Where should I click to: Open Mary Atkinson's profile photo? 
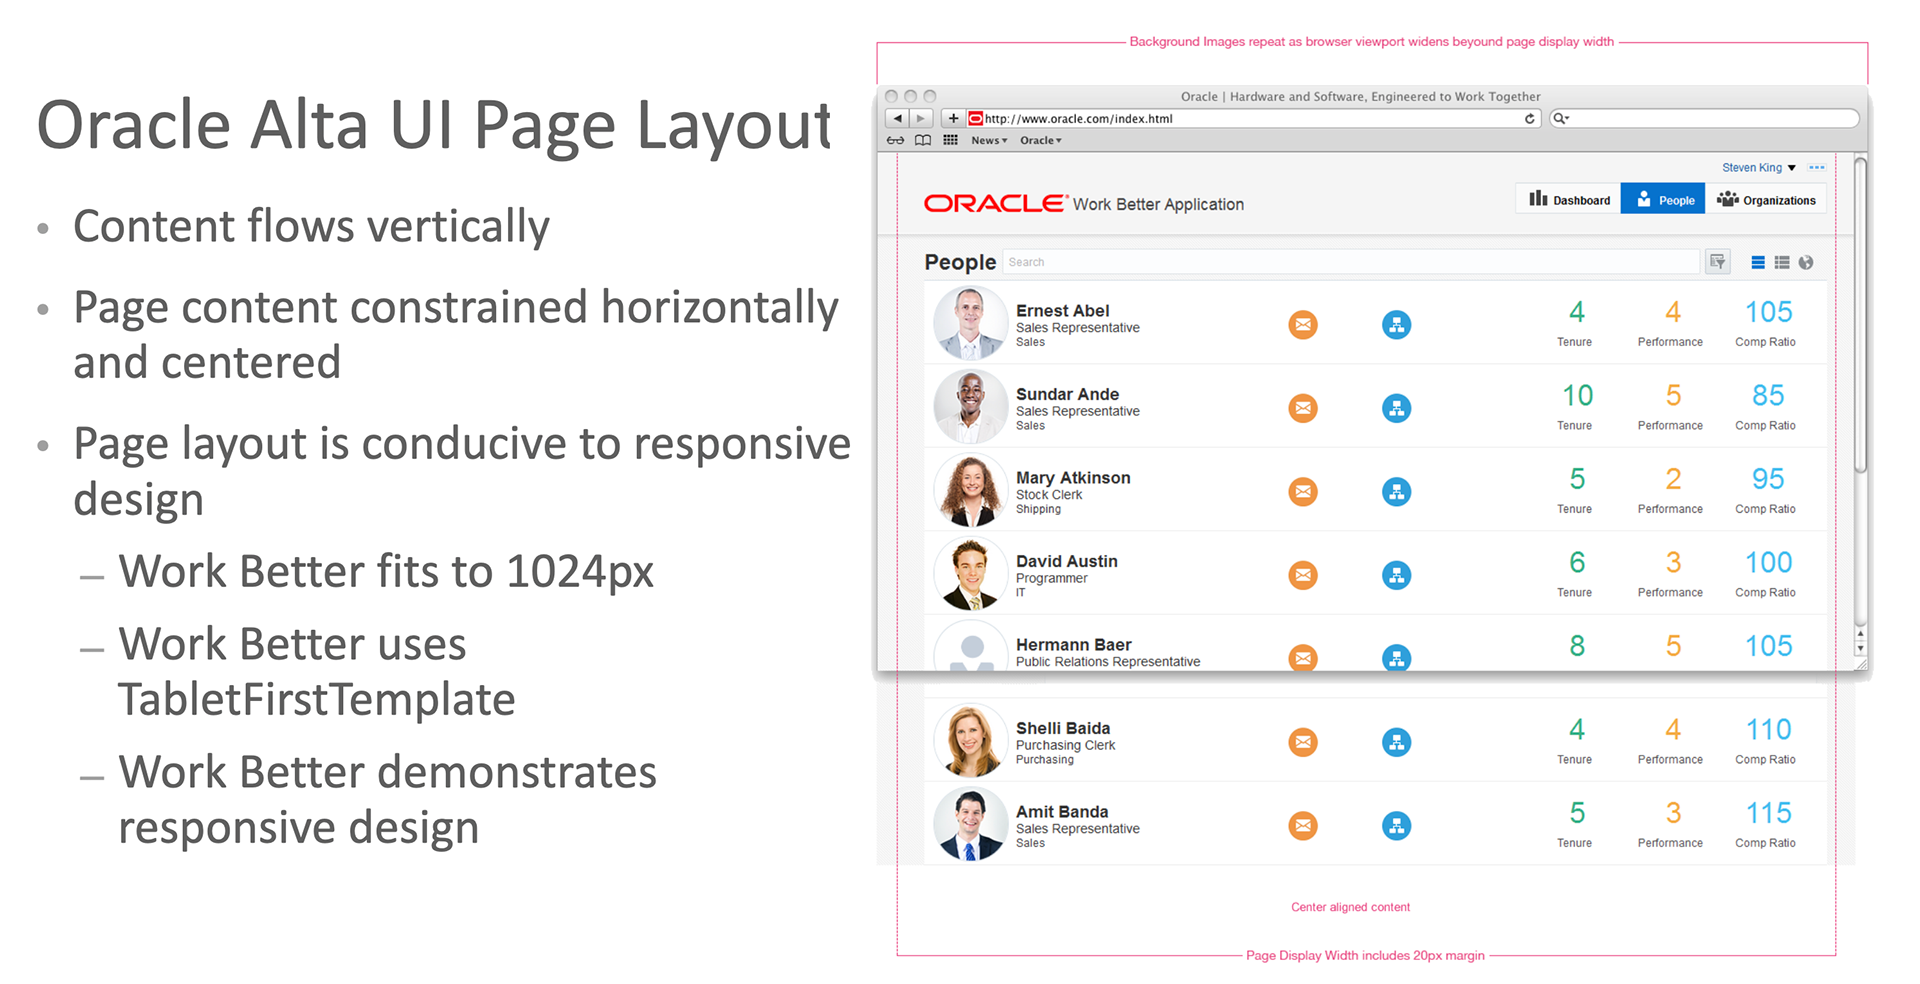click(x=970, y=490)
